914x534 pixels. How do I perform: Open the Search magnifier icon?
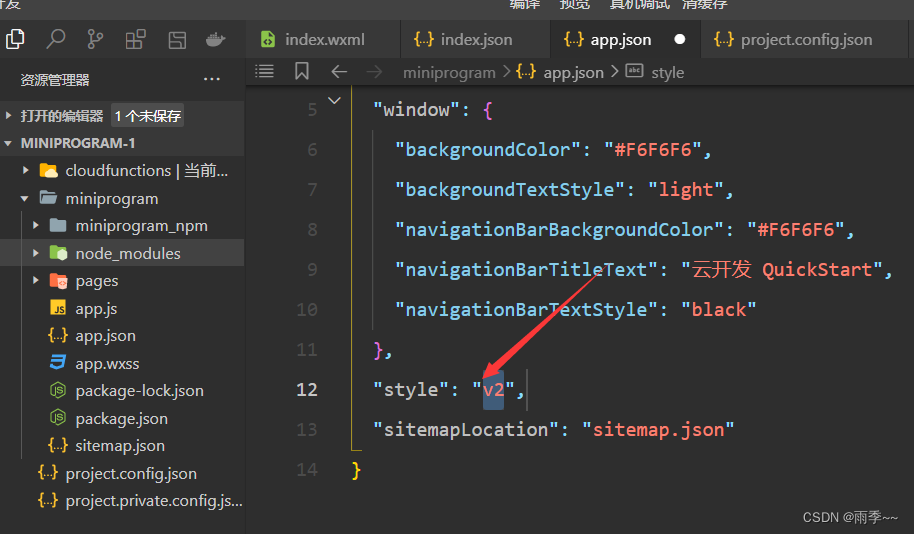point(55,40)
